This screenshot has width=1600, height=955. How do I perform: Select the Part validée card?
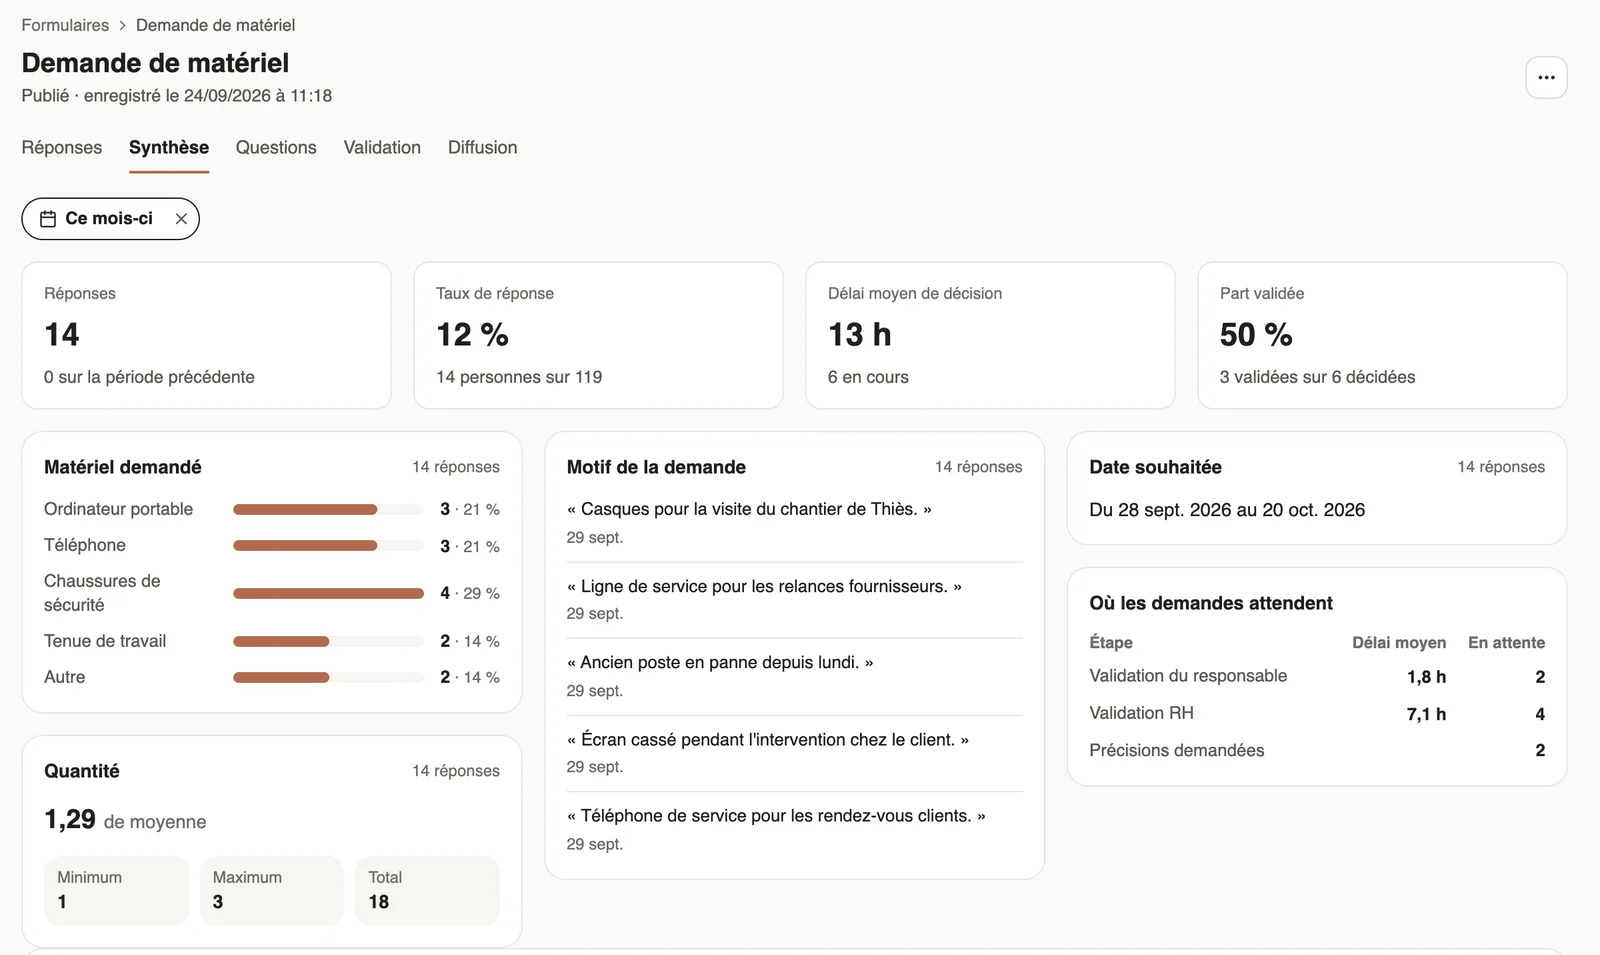coord(1382,335)
